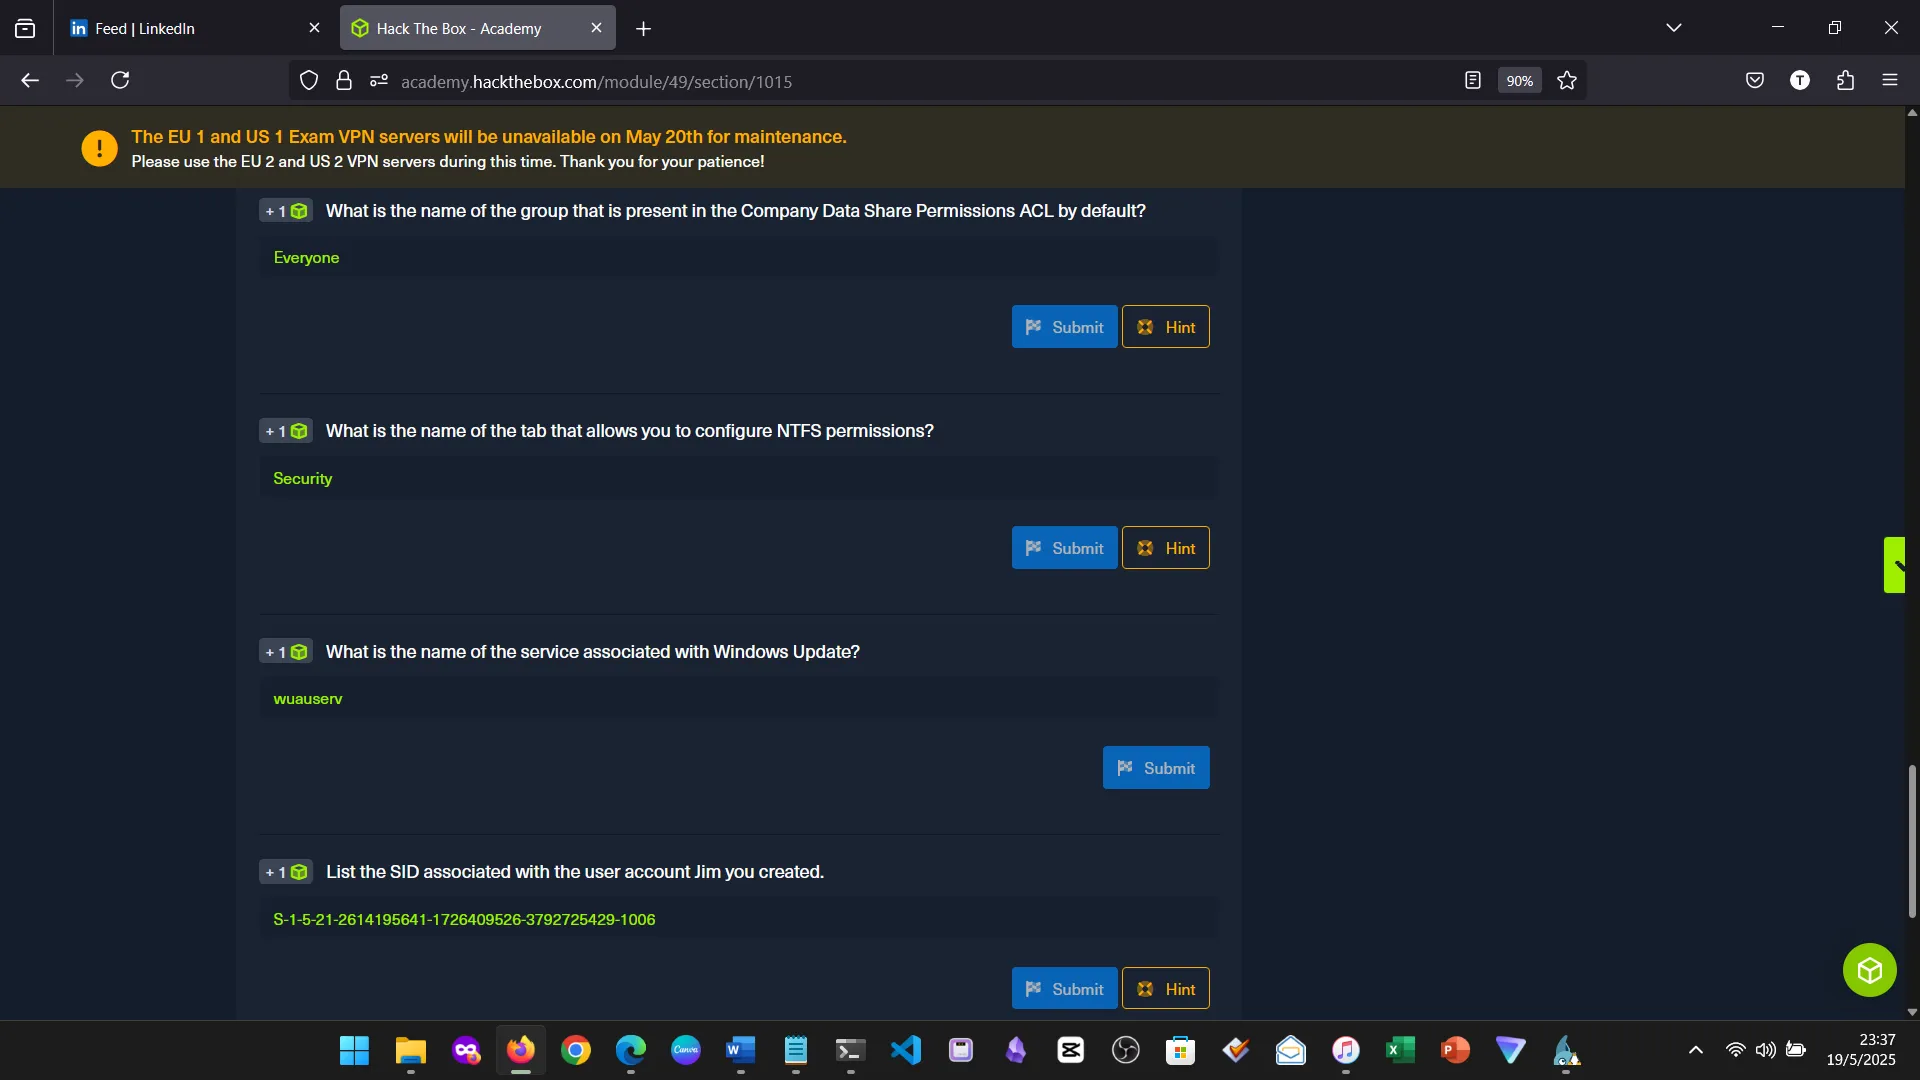
Task: Click the Jim SID answer field
Action: coord(738,919)
